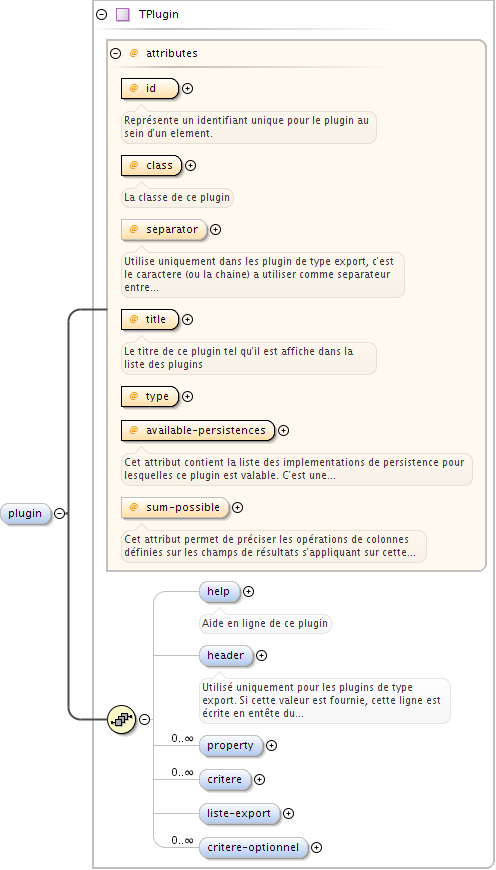
Task: Select the header element node
Action: 226,656
